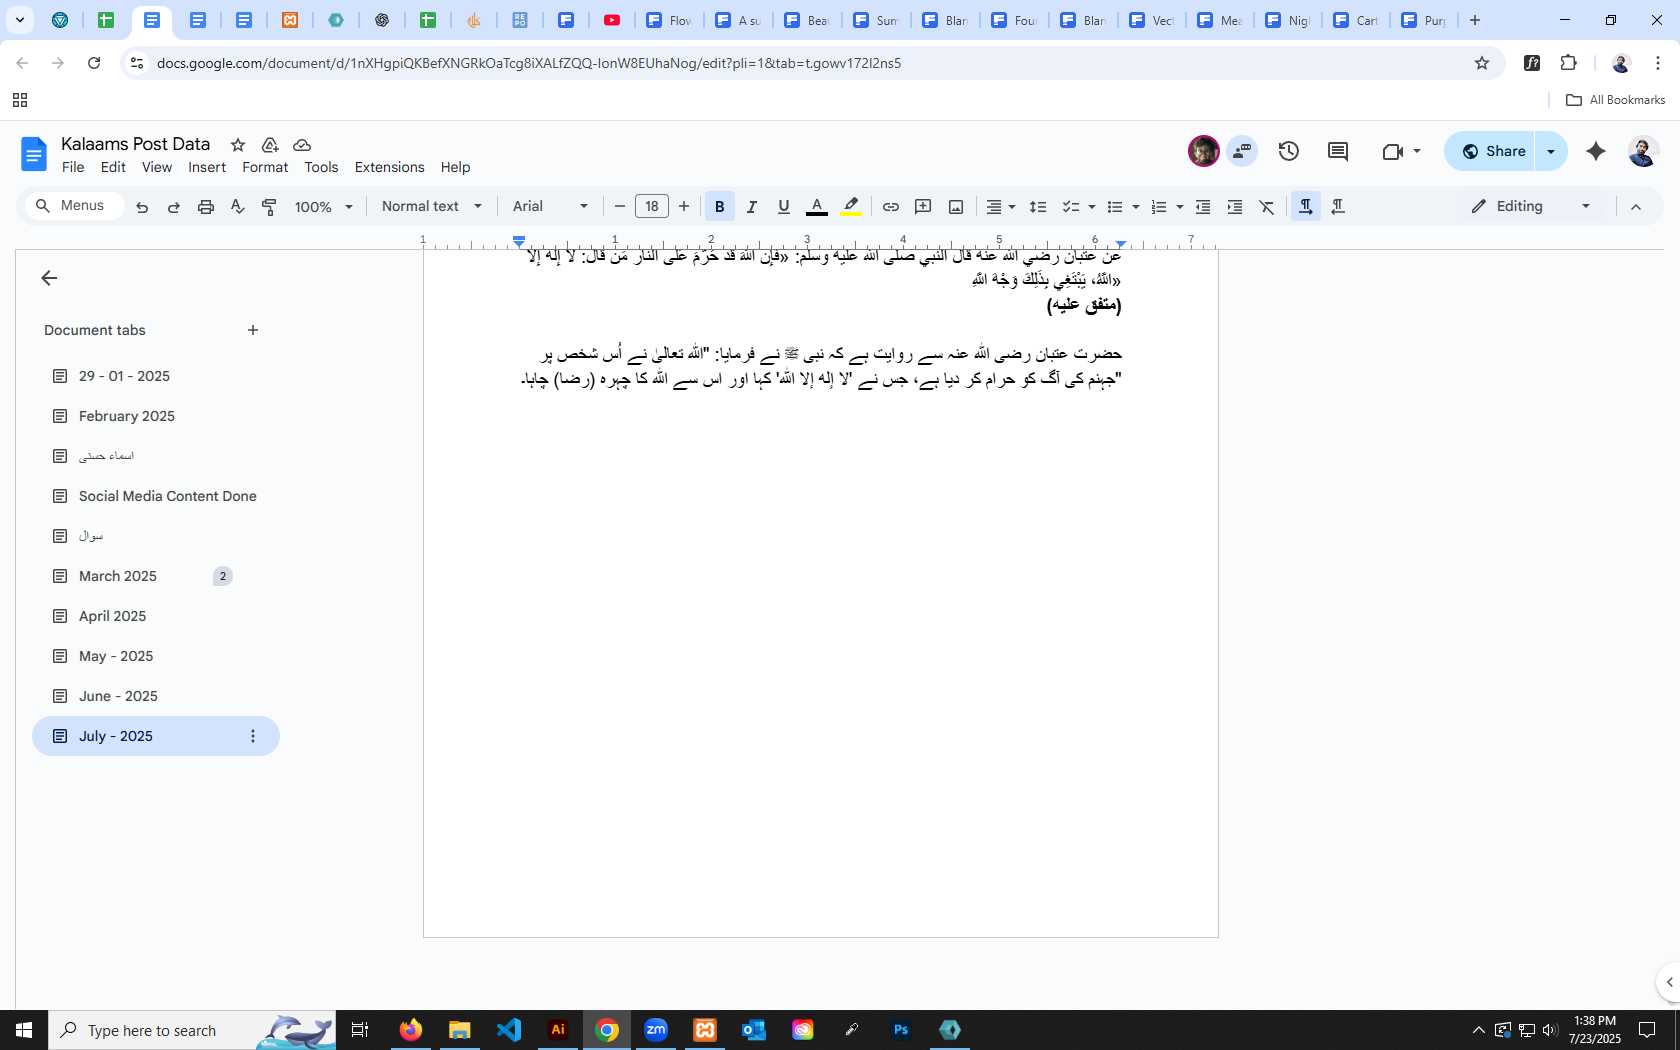Open line and paragraph spacing icon
The image size is (1680, 1050).
tap(1038, 207)
